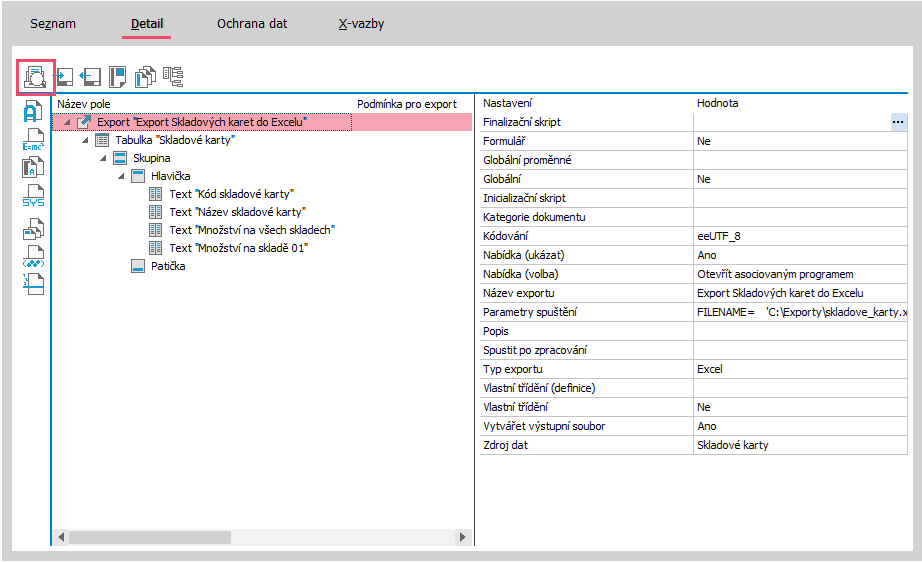Click the Kategorie dokumentu setting row
Screen dimensions: 922x562
tap(693, 217)
